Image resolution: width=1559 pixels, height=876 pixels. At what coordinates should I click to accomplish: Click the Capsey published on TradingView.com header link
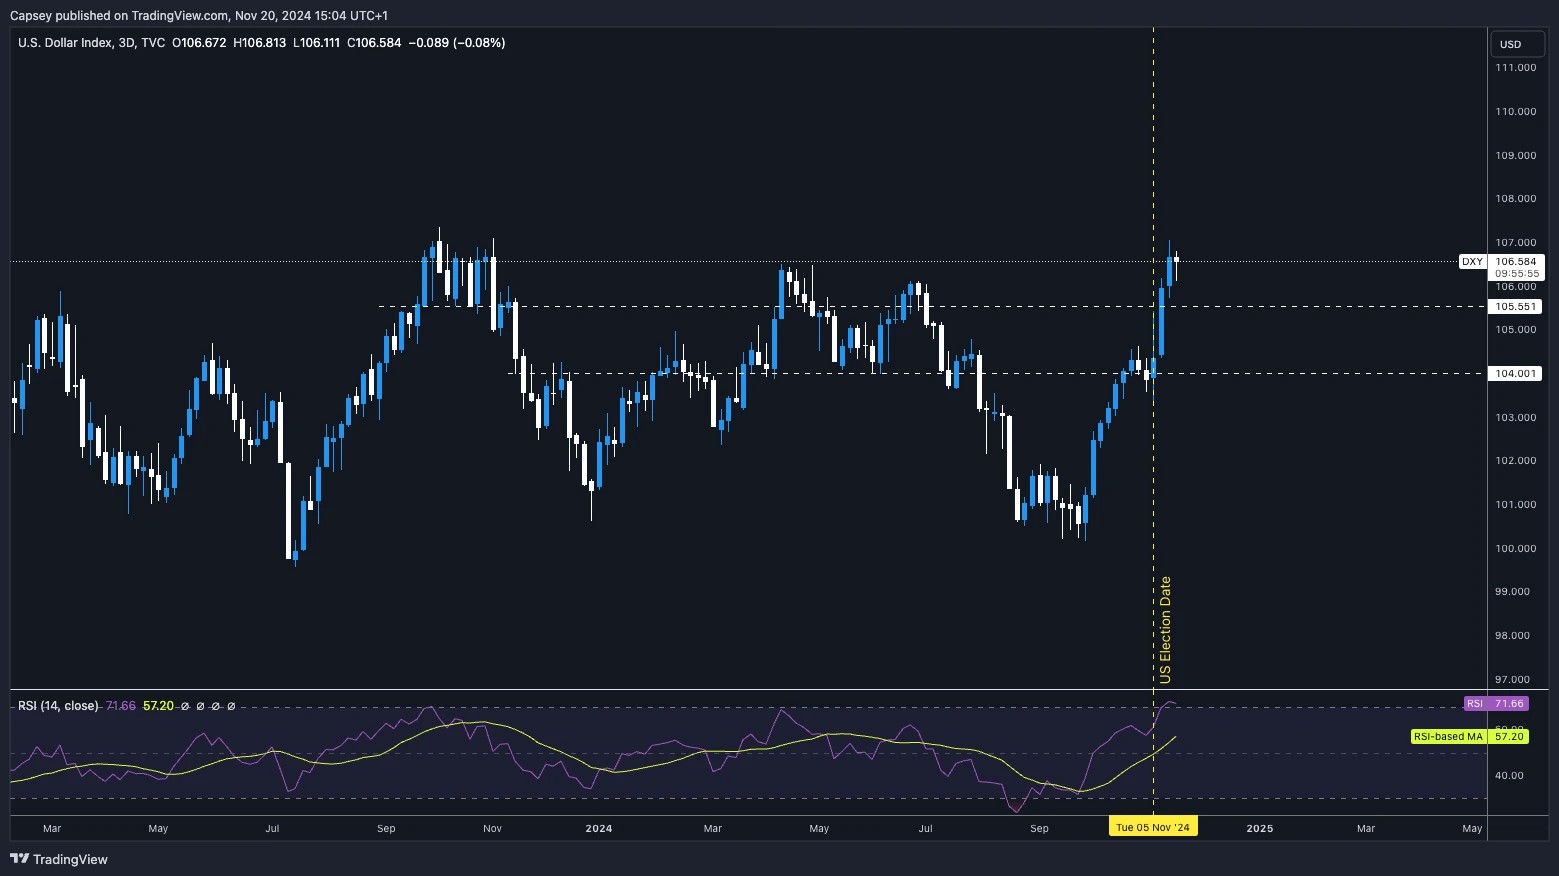click(x=120, y=15)
